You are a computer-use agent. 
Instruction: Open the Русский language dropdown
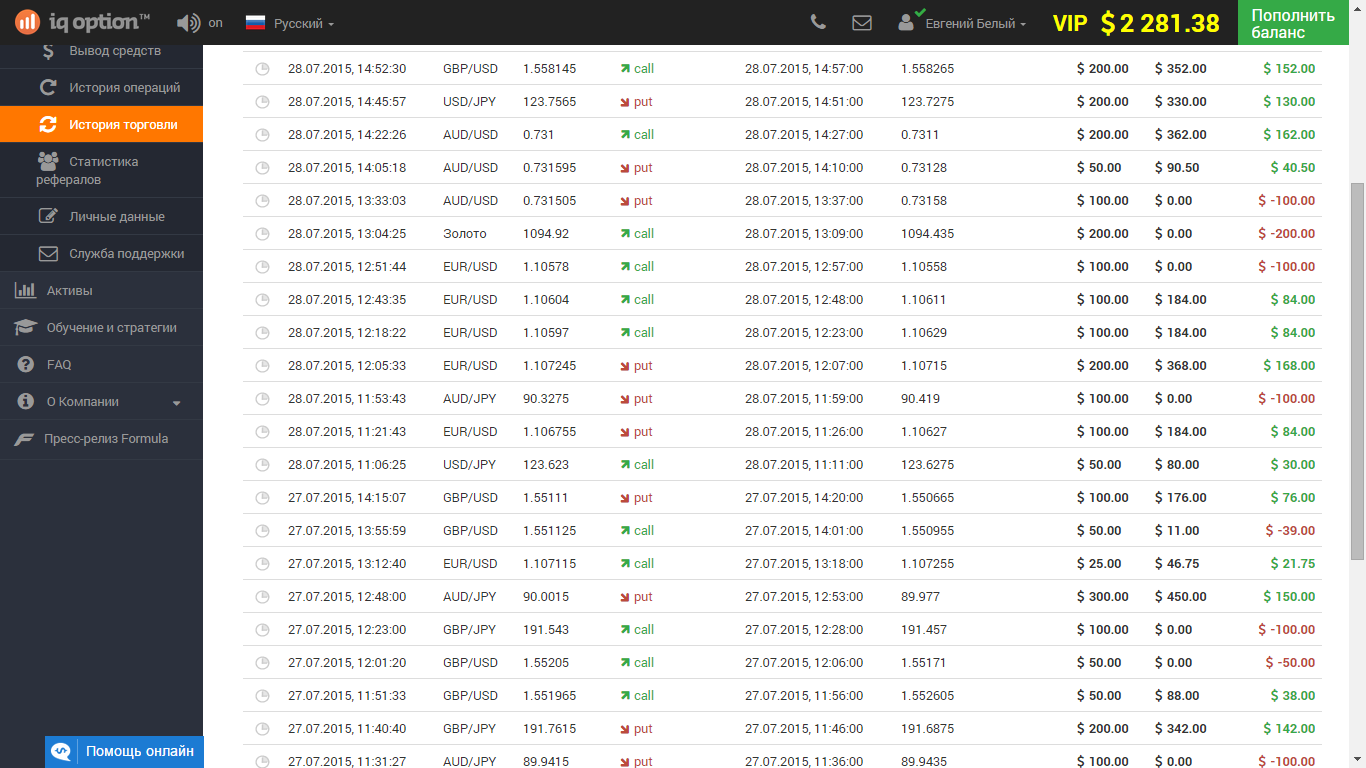tap(290, 23)
